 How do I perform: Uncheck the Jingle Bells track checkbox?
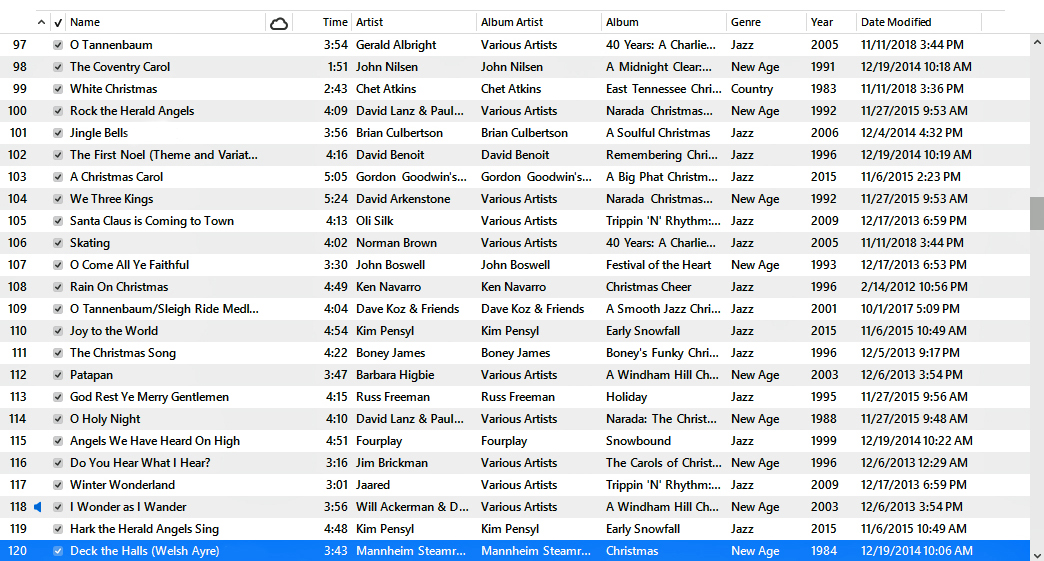point(58,133)
